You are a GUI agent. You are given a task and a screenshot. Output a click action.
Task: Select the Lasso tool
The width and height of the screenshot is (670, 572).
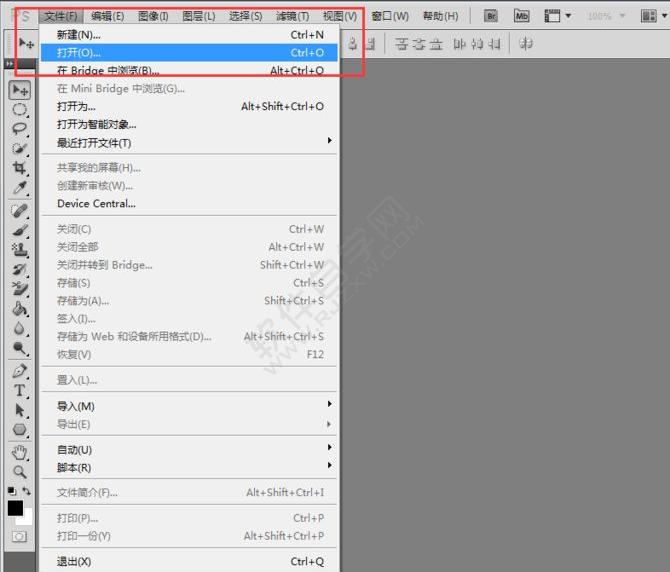[20, 129]
